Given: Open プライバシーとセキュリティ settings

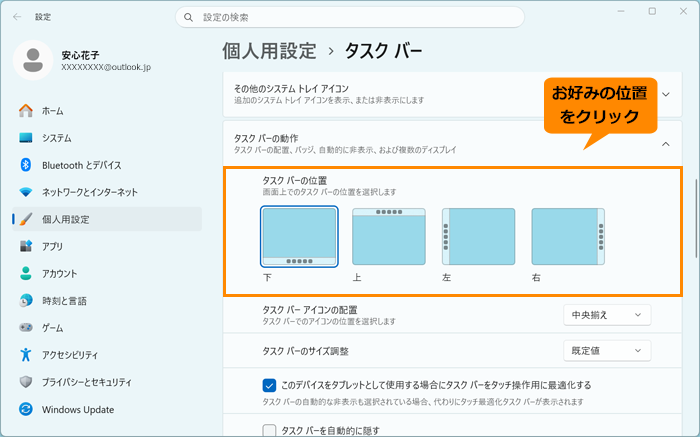Looking at the screenshot, I should (107, 382).
